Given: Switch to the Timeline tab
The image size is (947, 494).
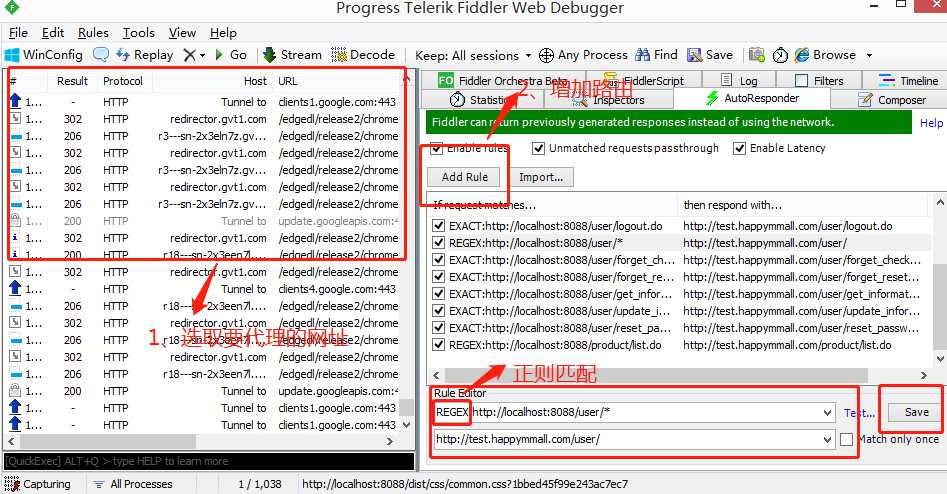Looking at the screenshot, I should (907, 80).
